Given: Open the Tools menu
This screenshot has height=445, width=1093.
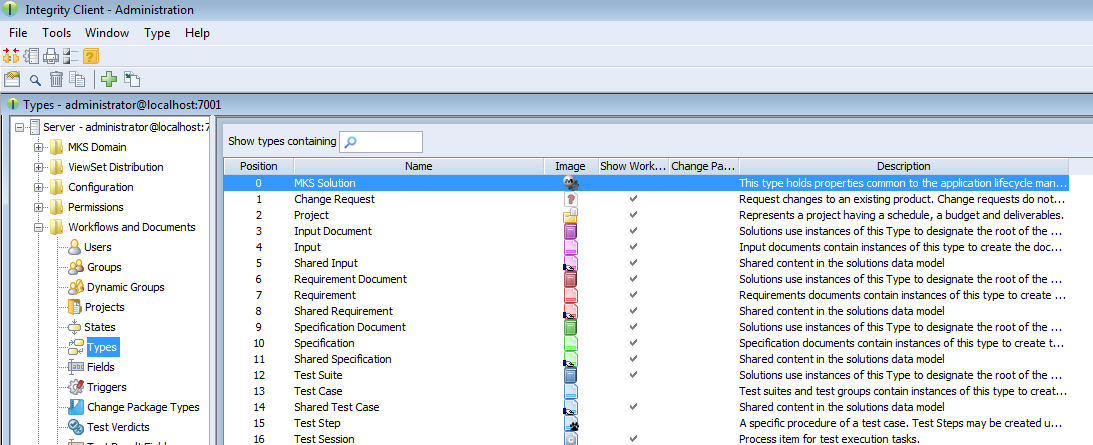Looking at the screenshot, I should pos(56,33).
